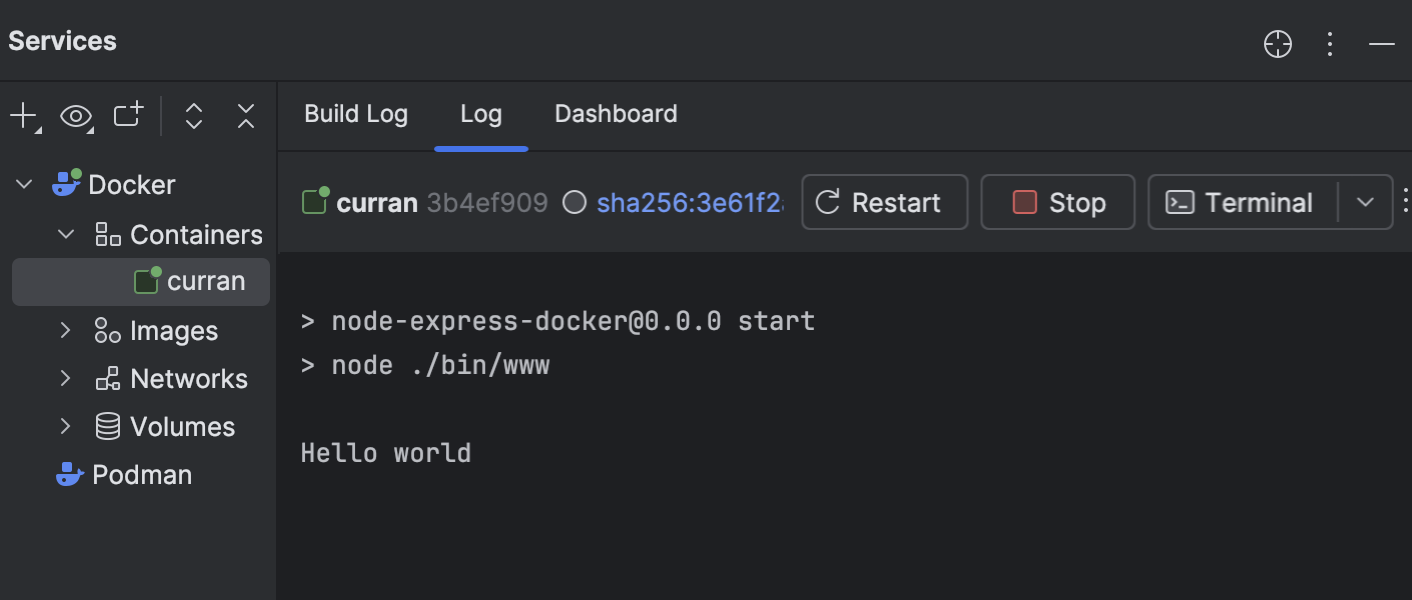Restart the curran container
This screenshot has width=1412, height=600.
click(x=884, y=202)
